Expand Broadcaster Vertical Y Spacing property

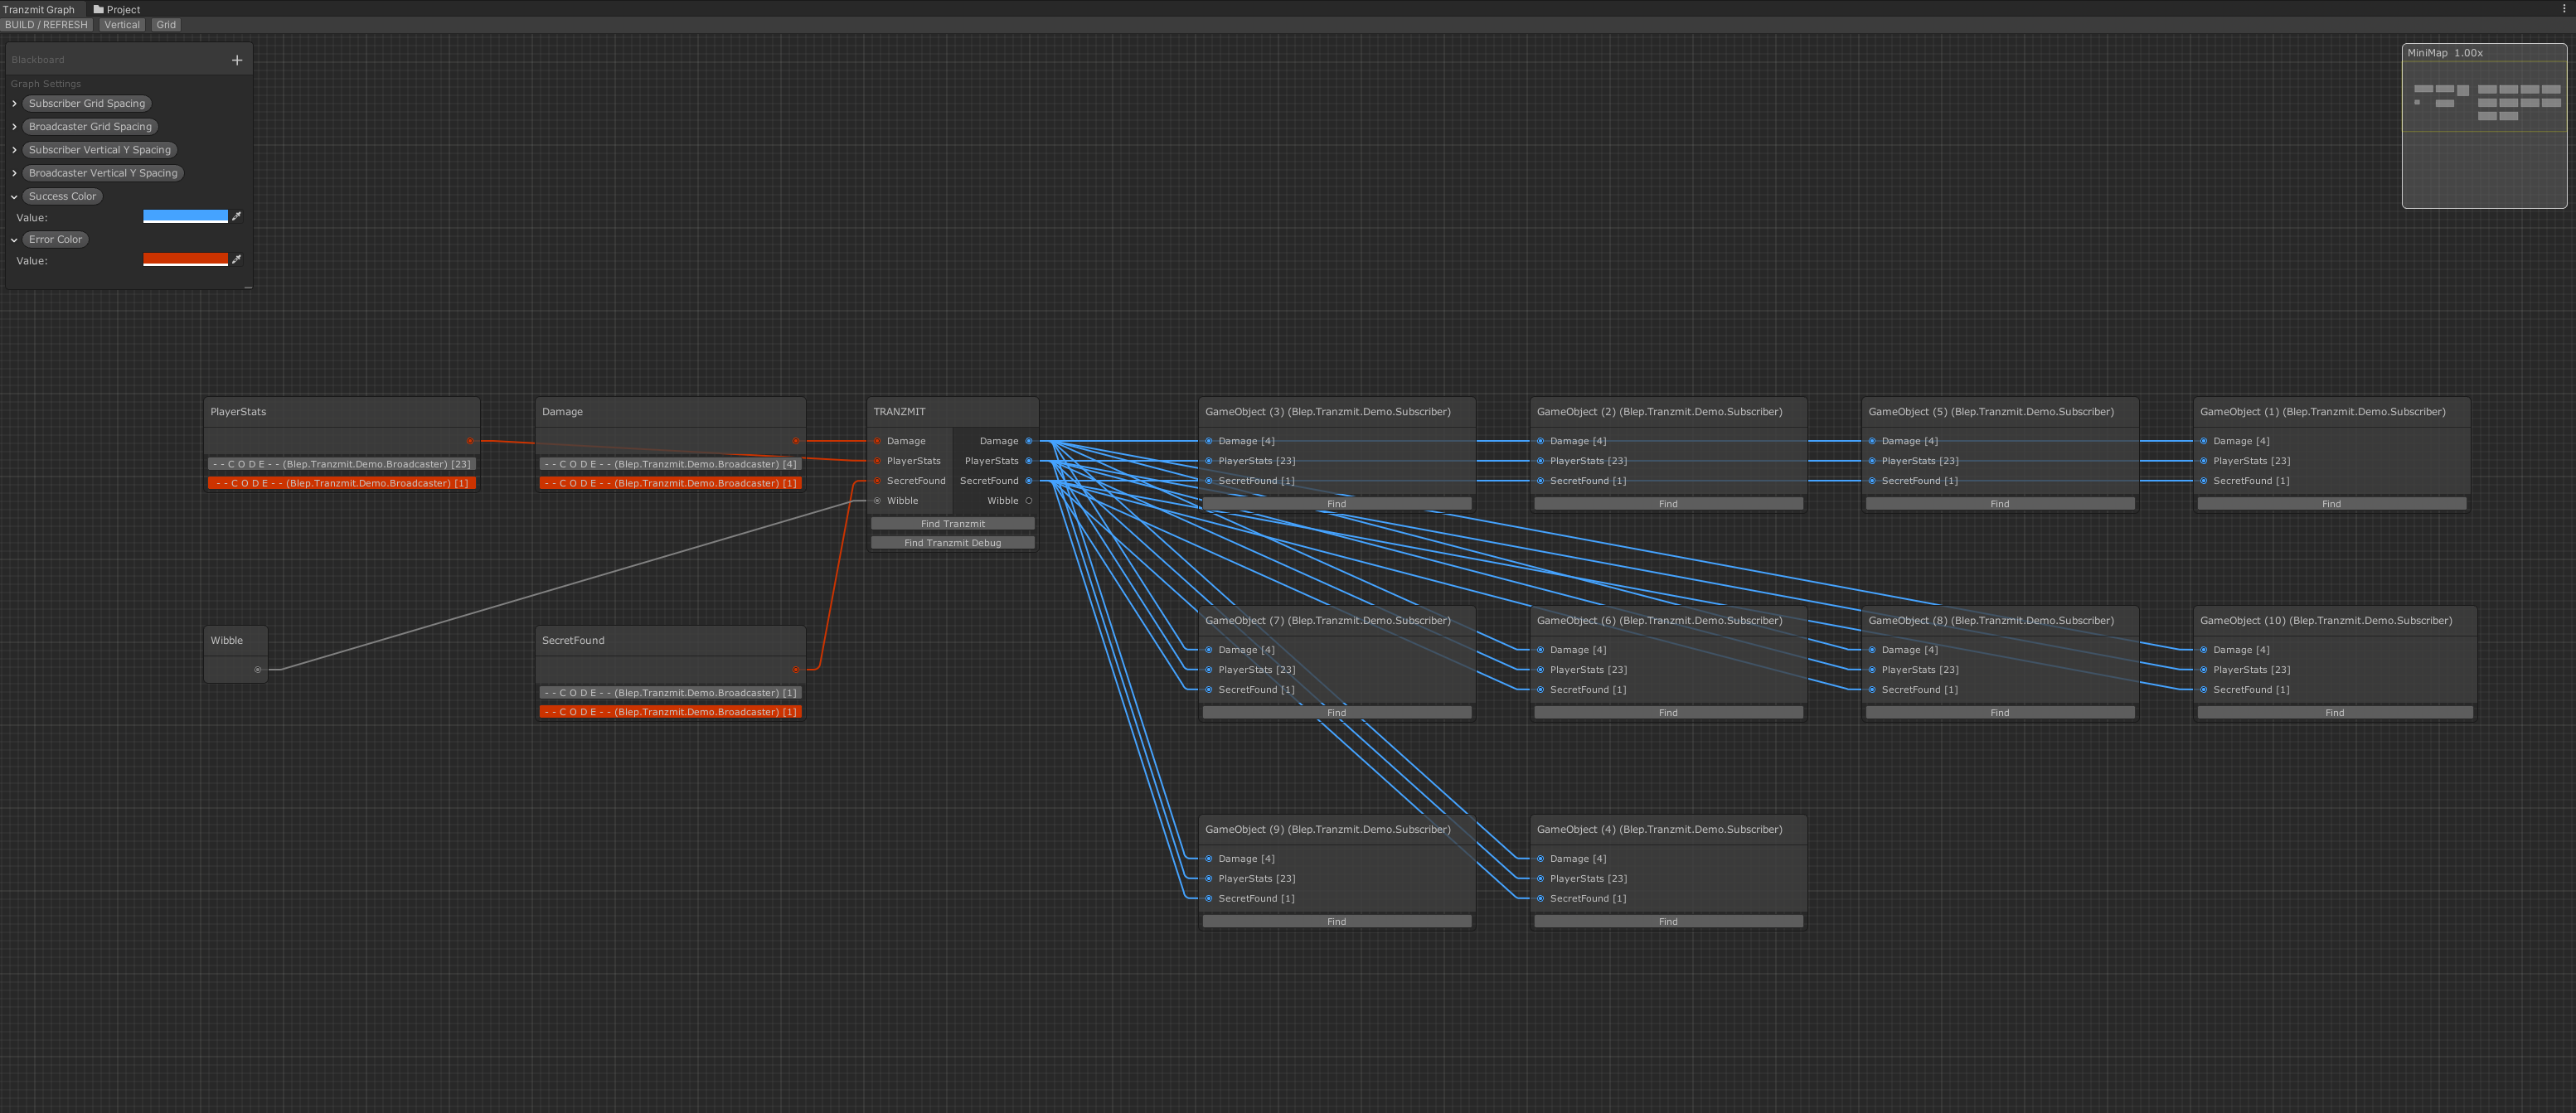click(x=14, y=173)
